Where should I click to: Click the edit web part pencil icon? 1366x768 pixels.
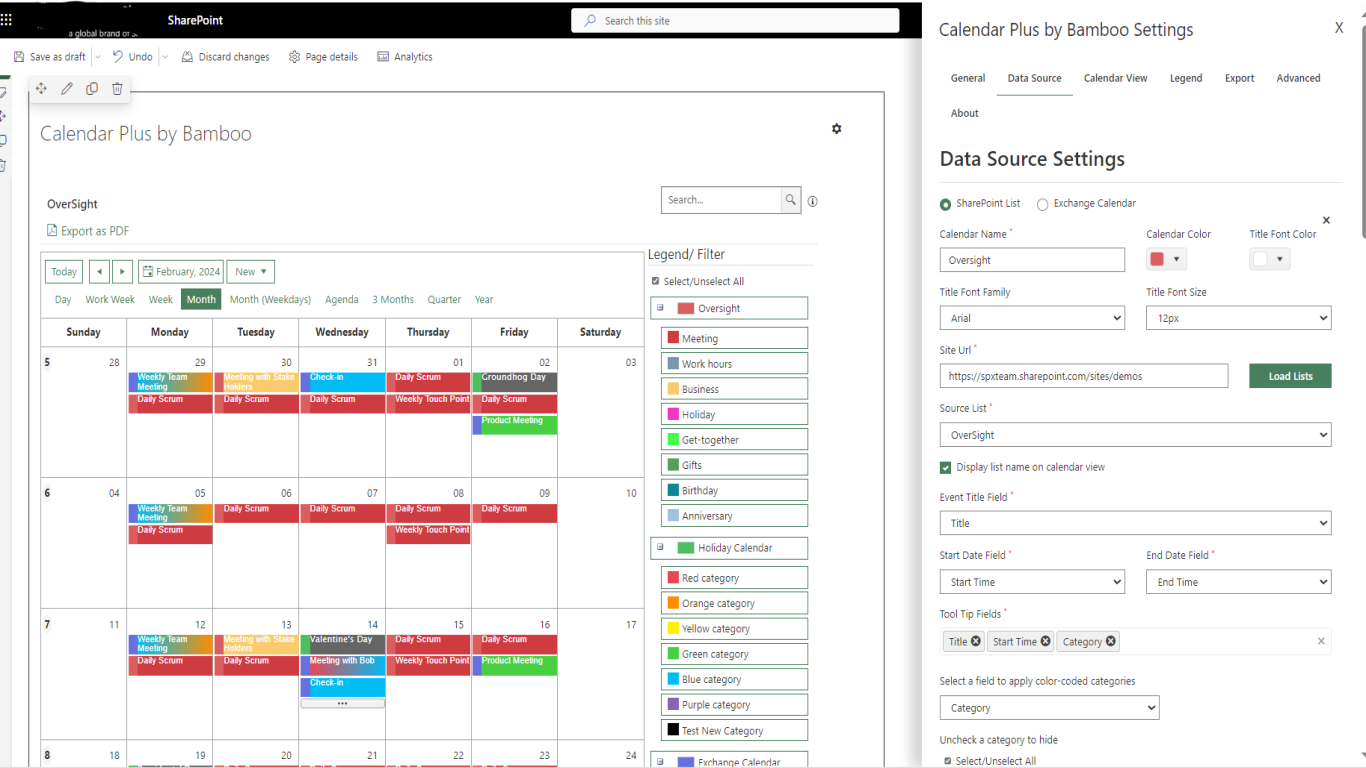(67, 89)
